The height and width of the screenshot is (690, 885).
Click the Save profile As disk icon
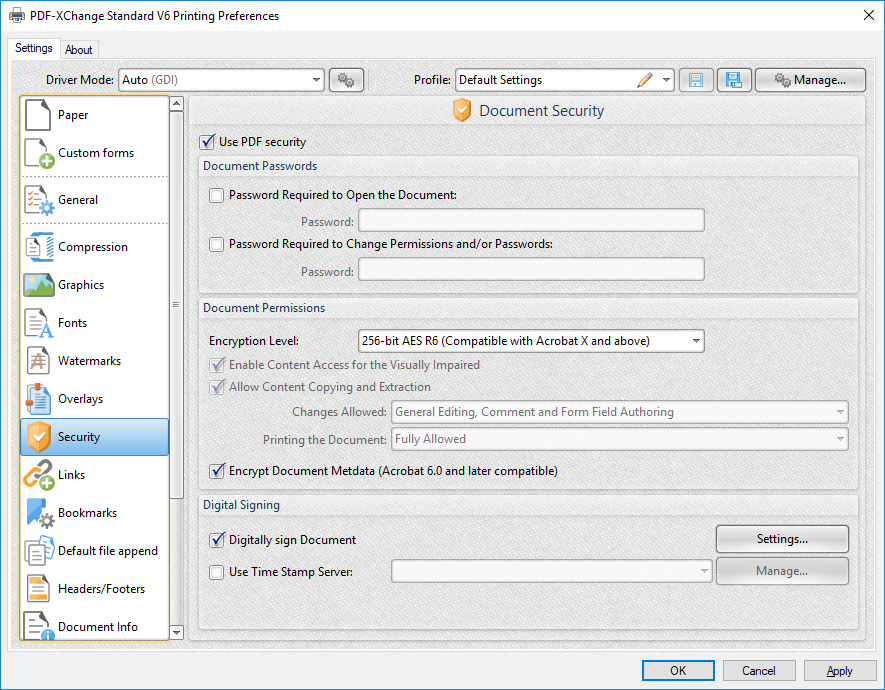734,80
